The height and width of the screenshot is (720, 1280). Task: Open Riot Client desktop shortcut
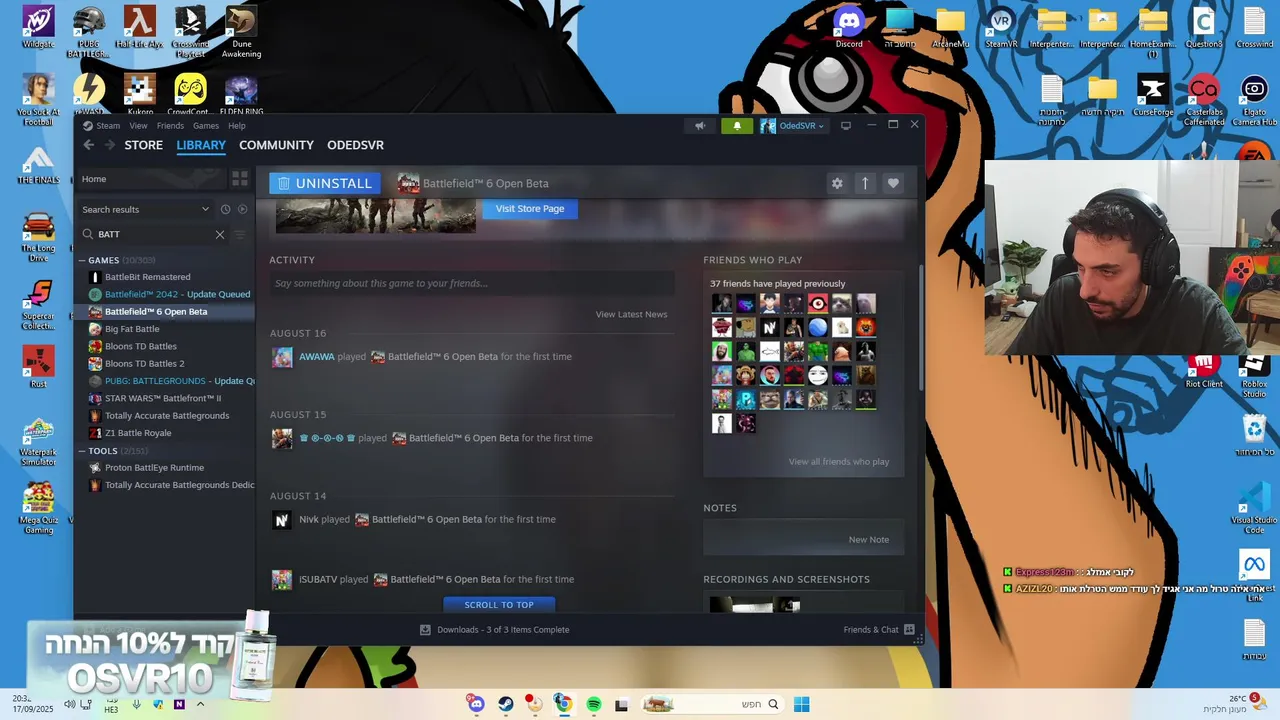(x=1204, y=369)
